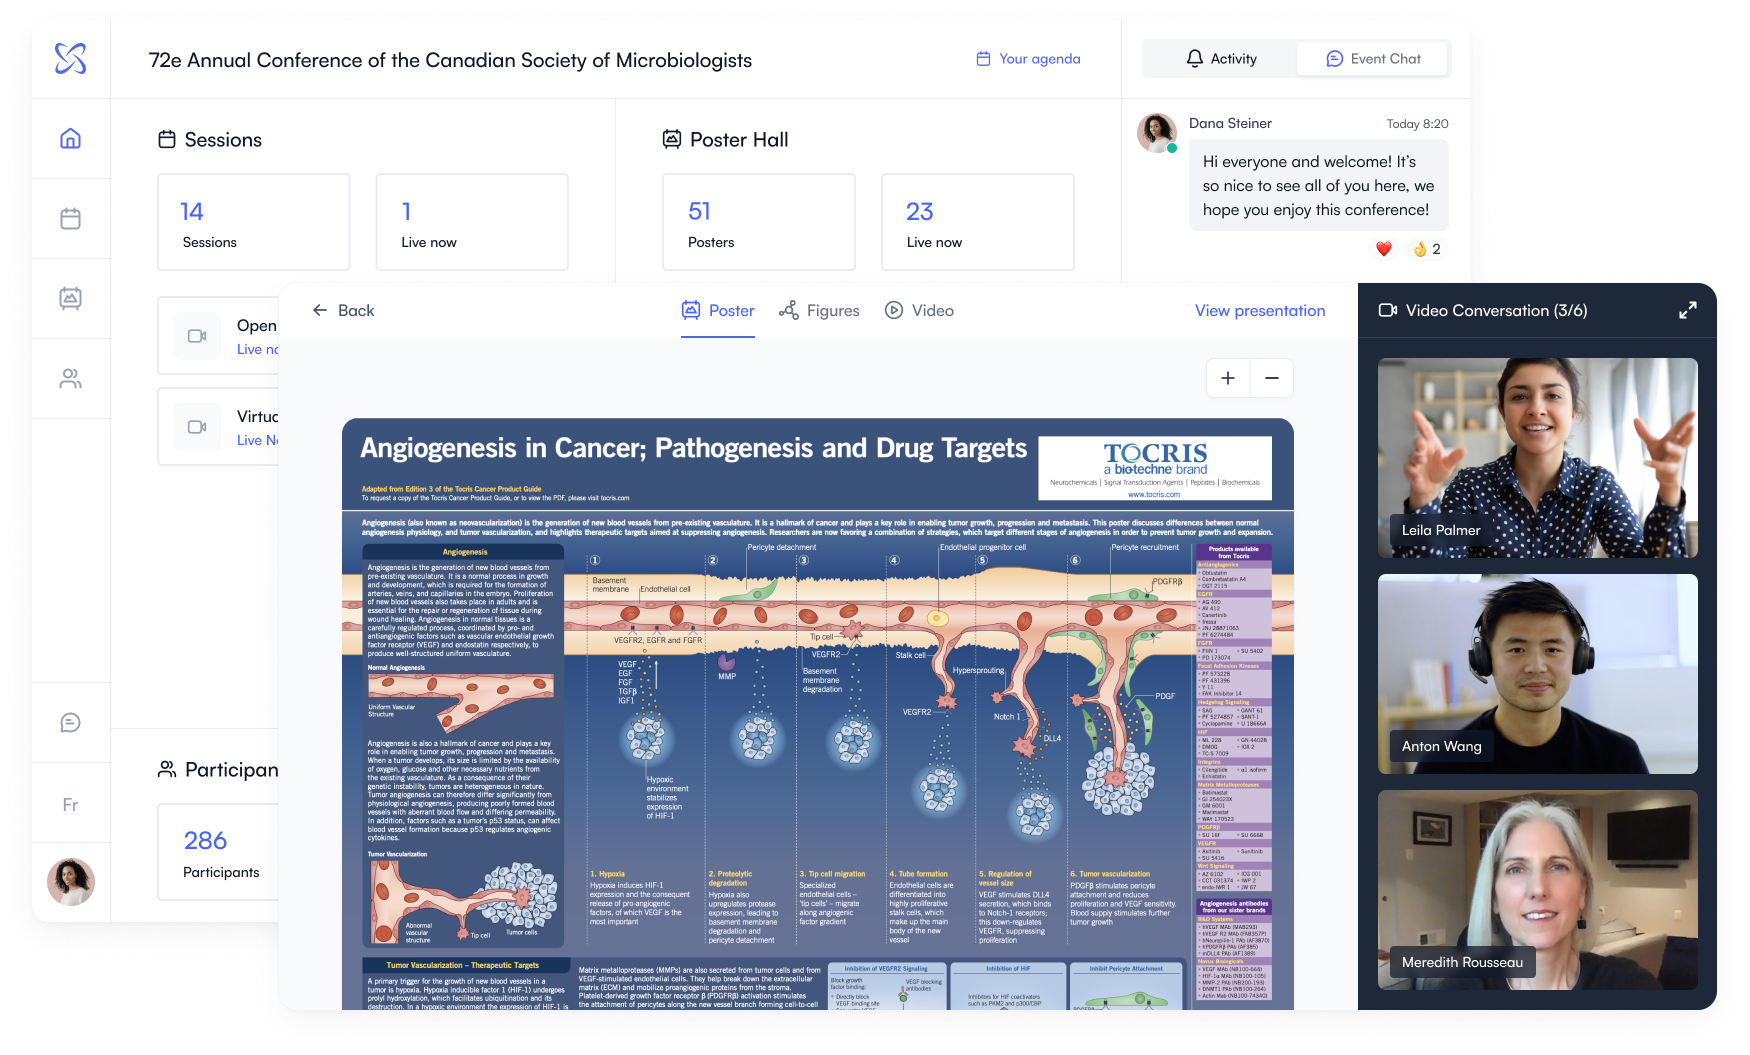Open the user profile avatar in sidebar

point(71,882)
